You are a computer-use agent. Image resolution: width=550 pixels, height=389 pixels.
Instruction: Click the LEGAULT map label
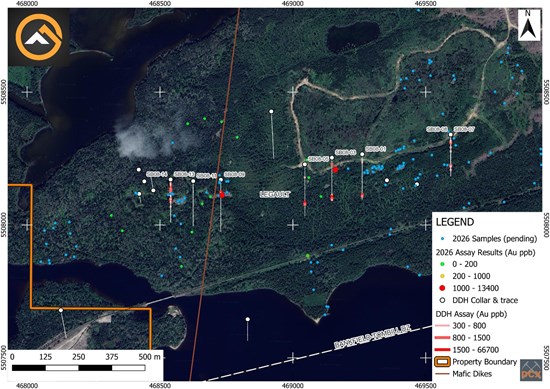[x=275, y=194]
